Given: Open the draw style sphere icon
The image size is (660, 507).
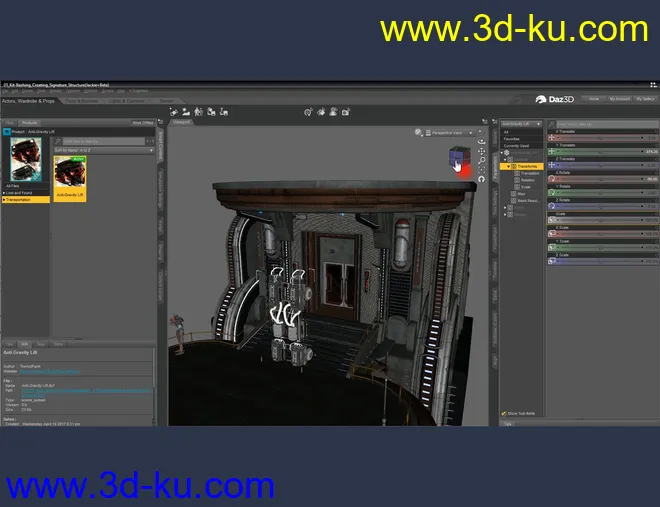Looking at the screenshot, I should (420, 132).
